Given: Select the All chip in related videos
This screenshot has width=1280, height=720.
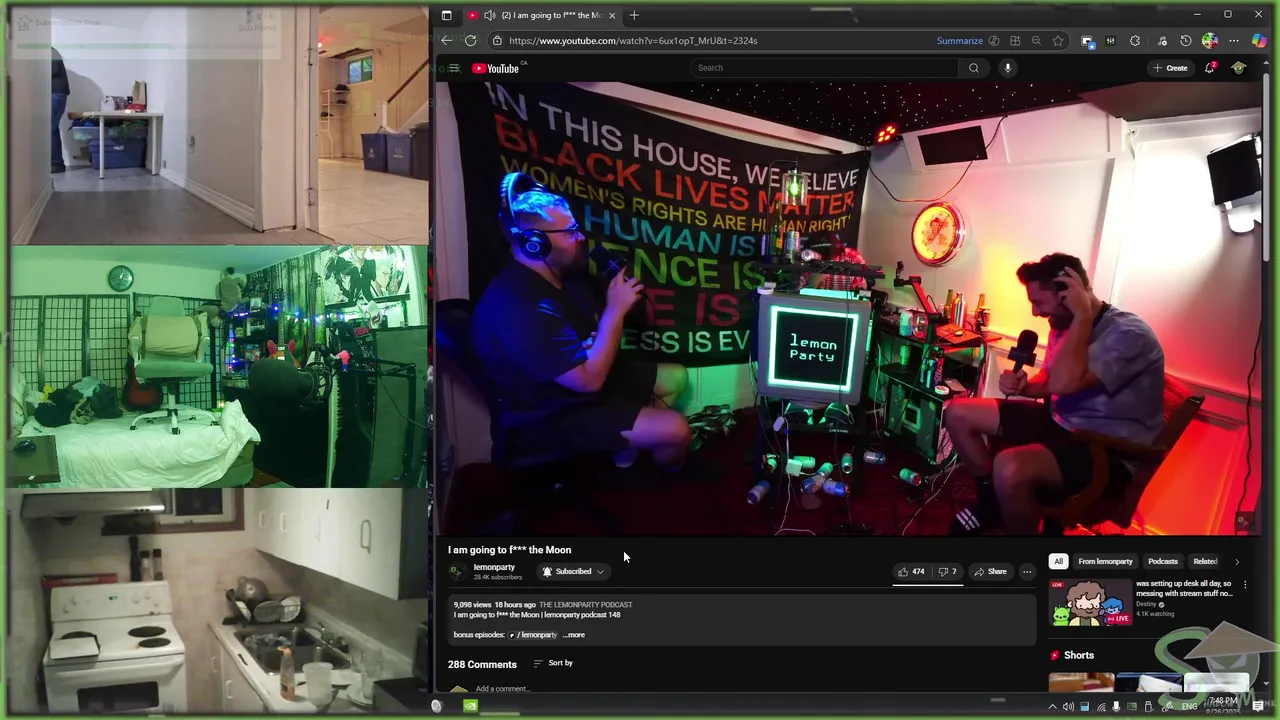Looking at the screenshot, I should pos(1058,561).
